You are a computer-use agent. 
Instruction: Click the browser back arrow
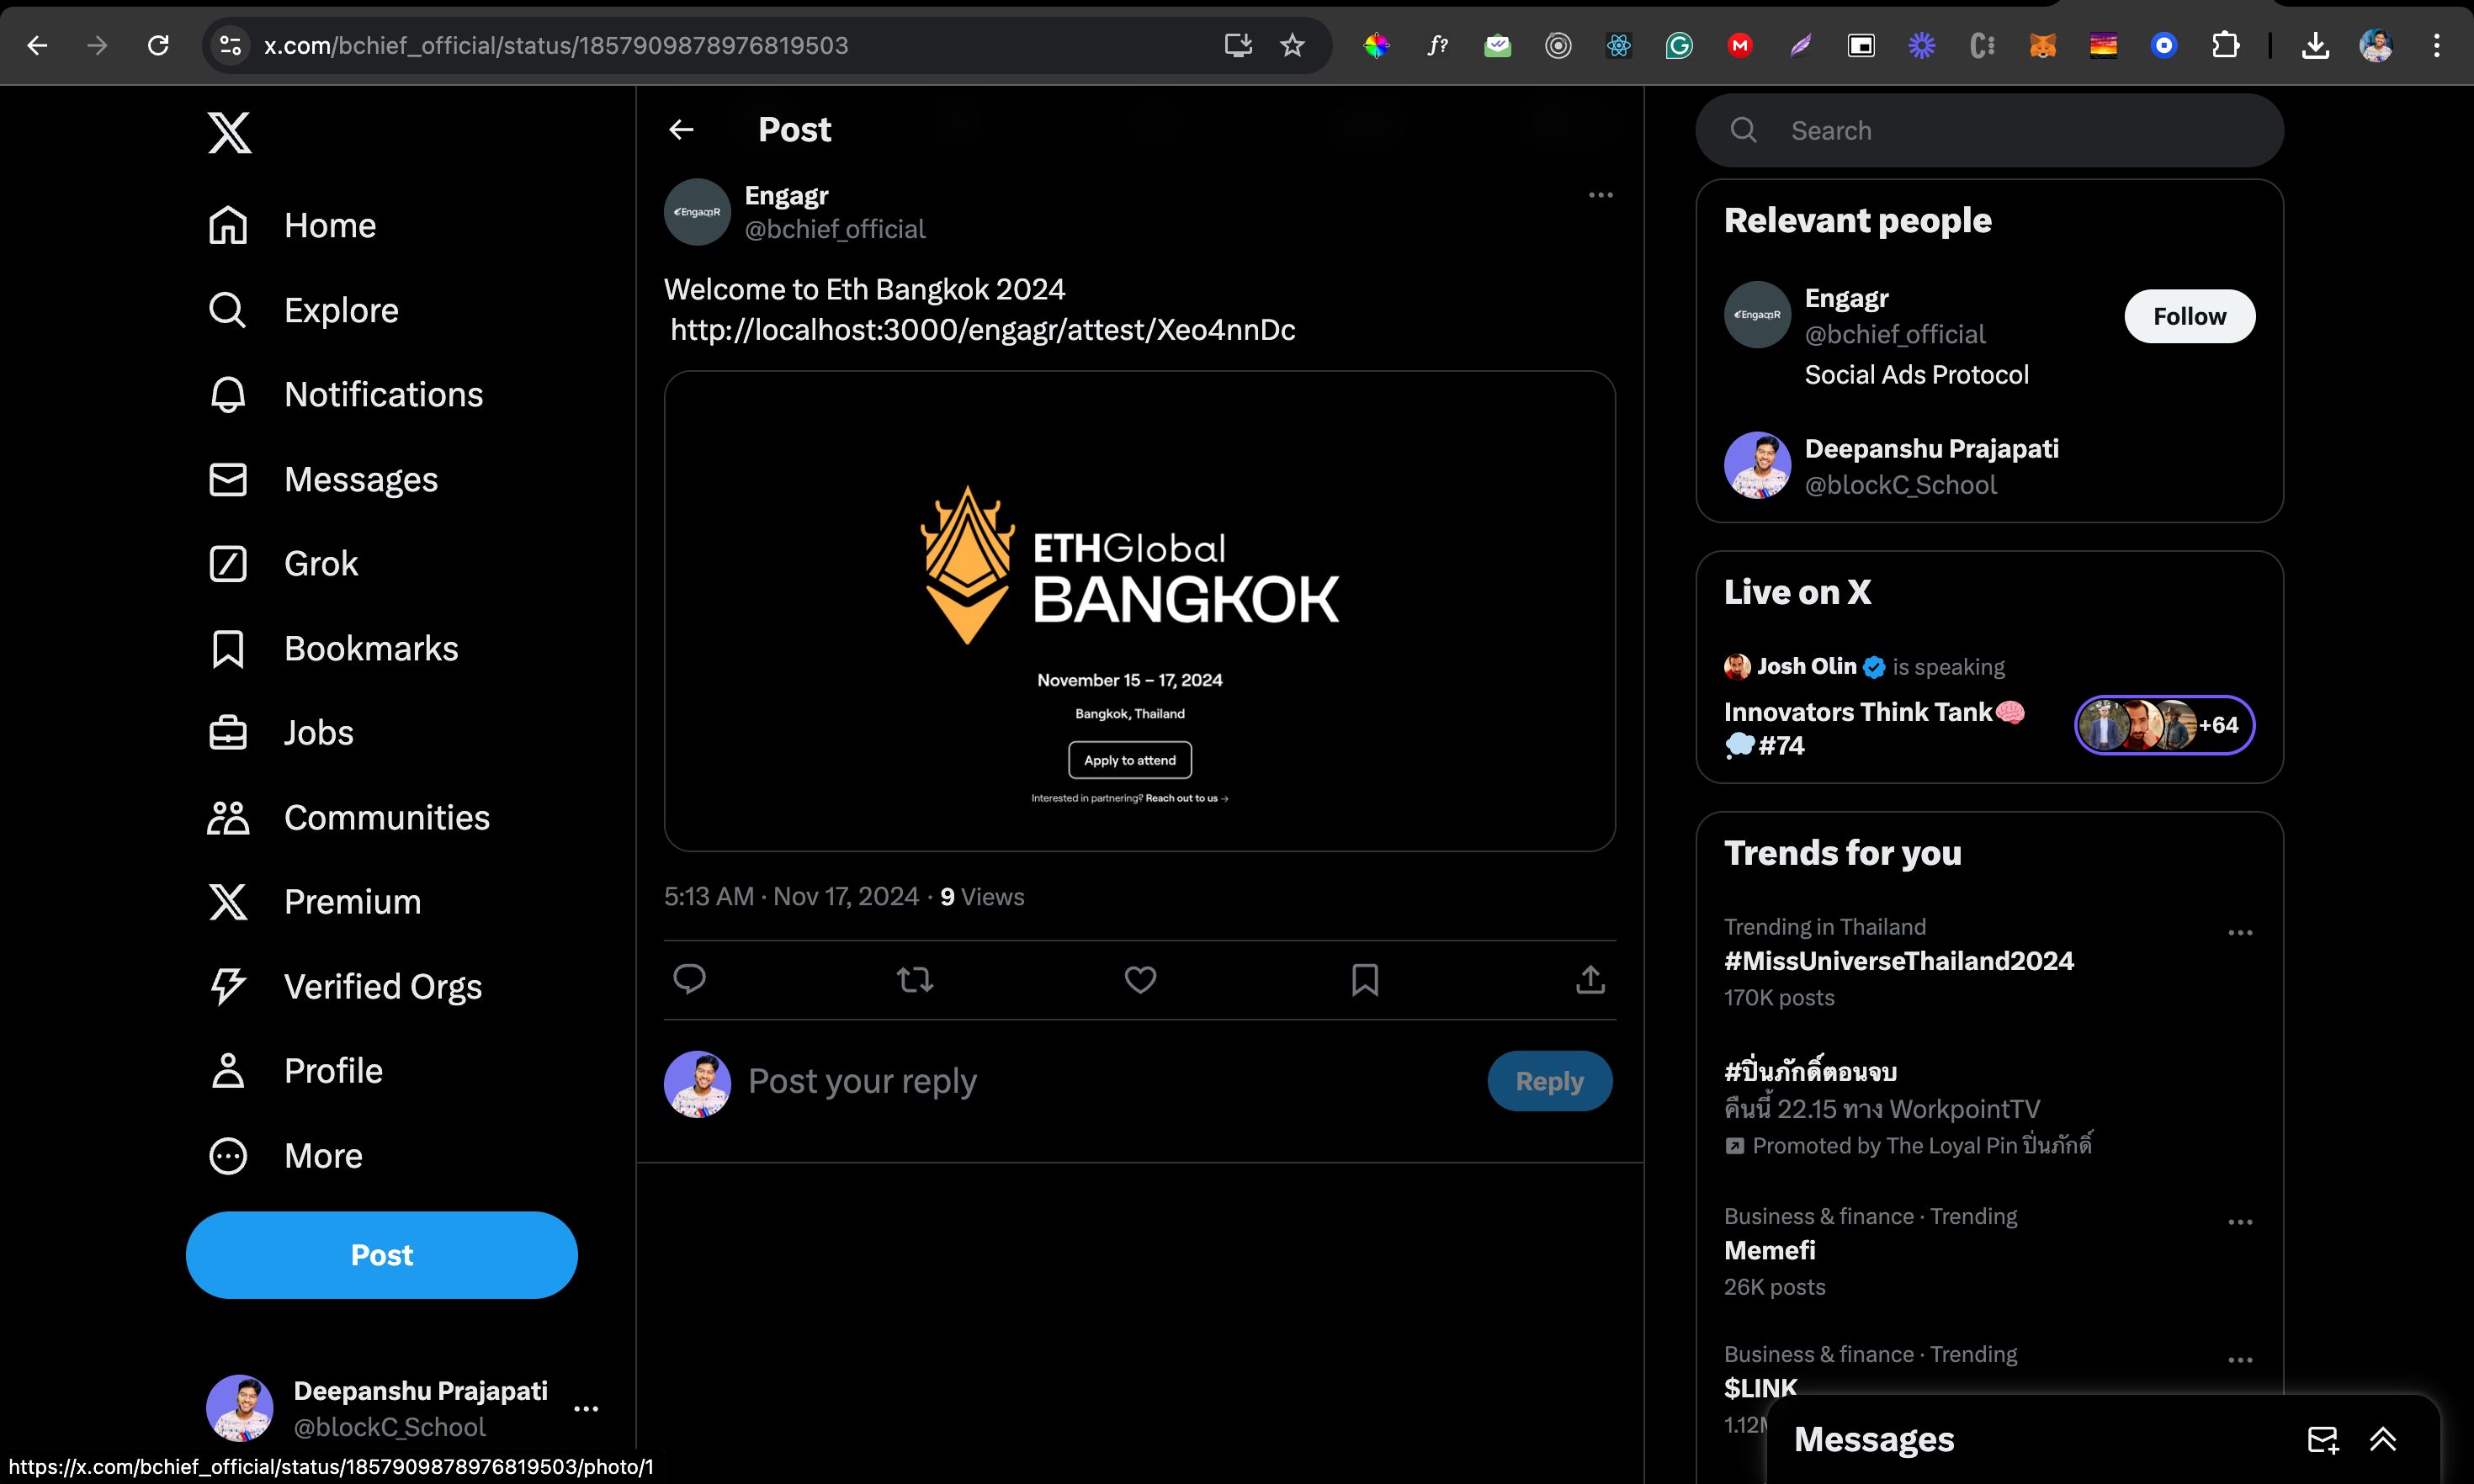pyautogui.click(x=37, y=45)
